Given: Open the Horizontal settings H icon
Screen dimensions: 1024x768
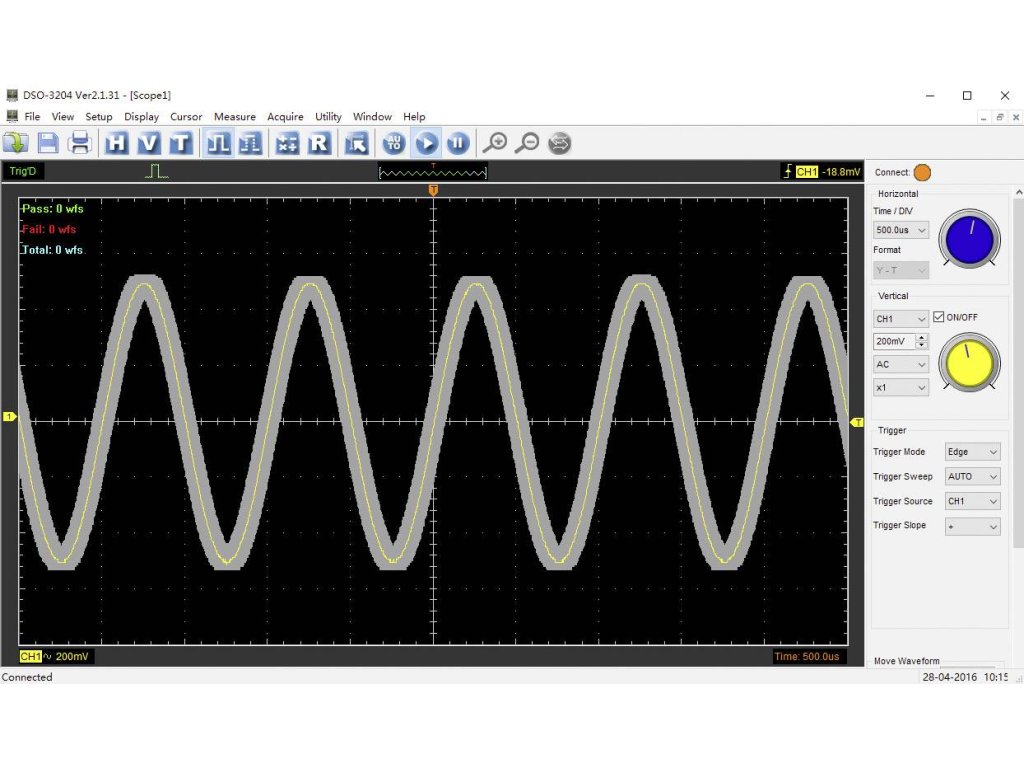Looking at the screenshot, I should [x=117, y=143].
